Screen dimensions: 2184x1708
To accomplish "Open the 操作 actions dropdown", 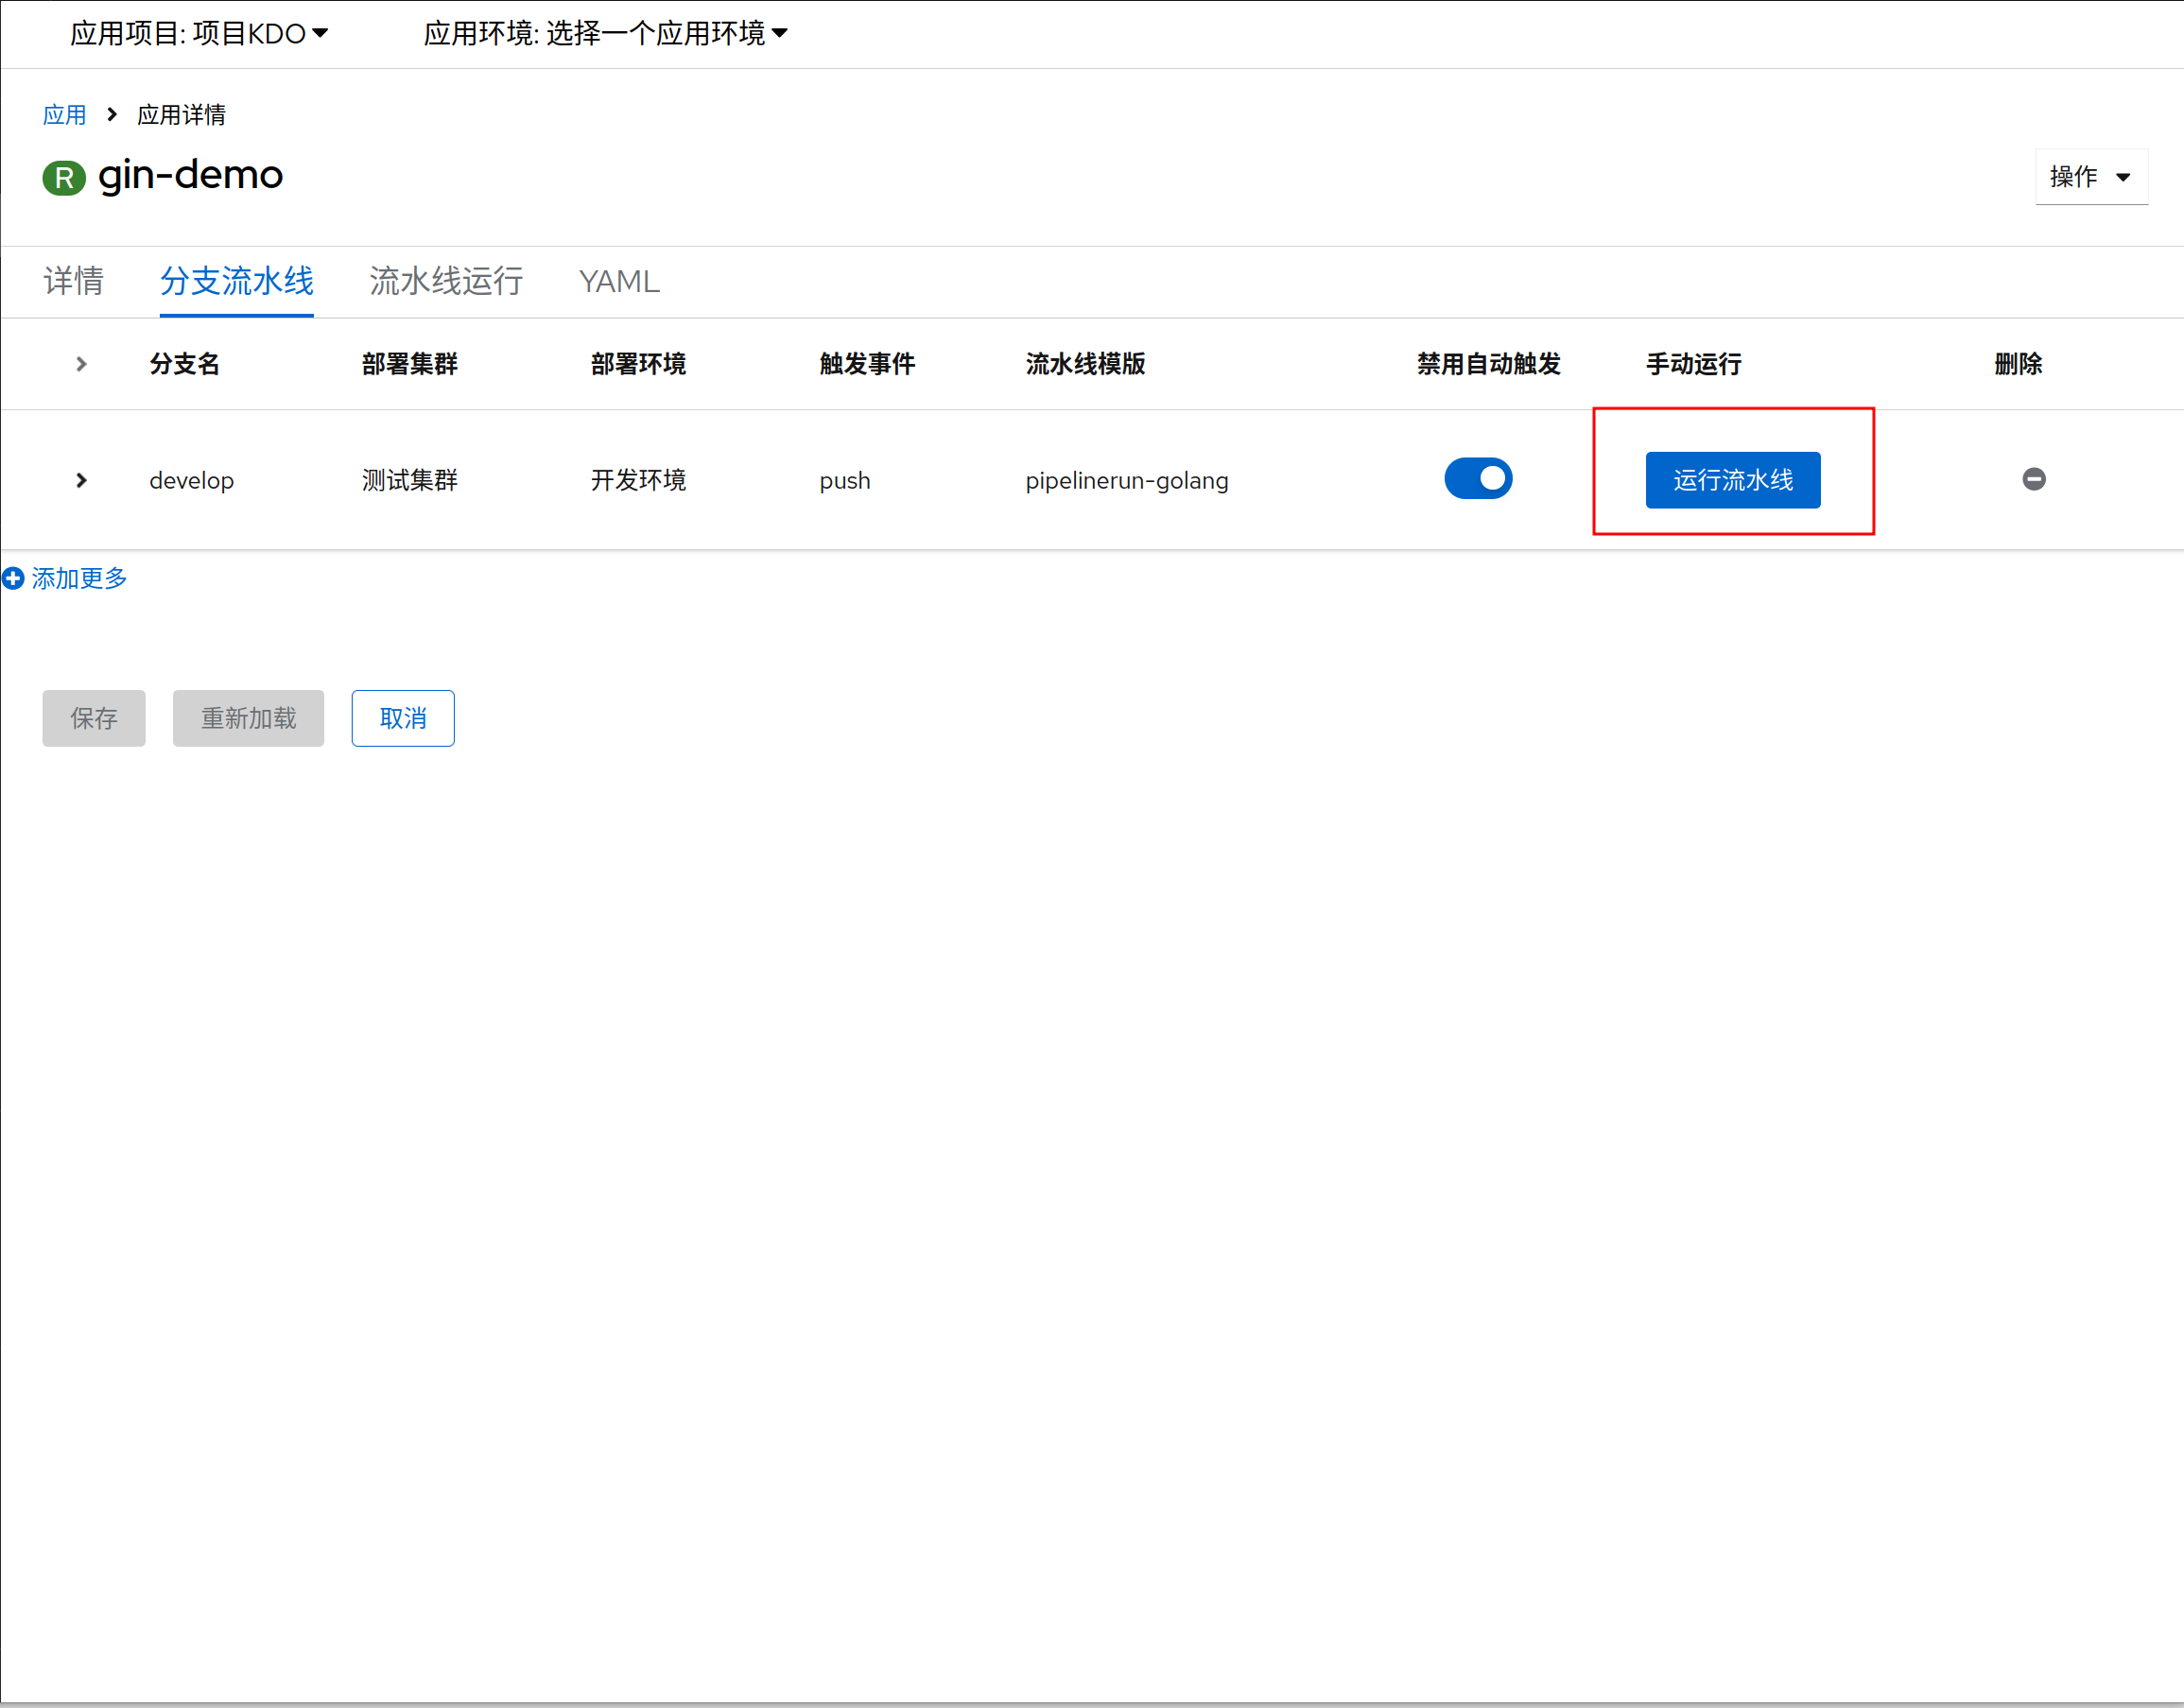I will tap(2090, 177).
